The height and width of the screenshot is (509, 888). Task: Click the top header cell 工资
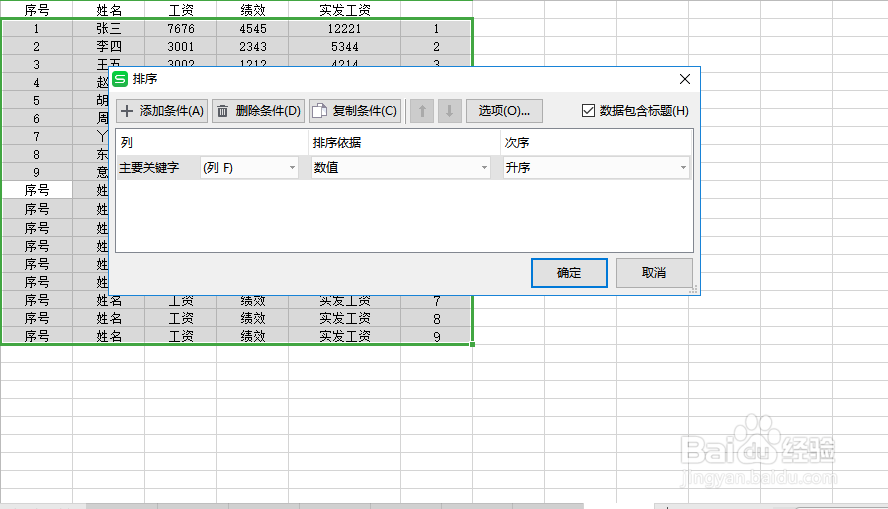(181, 10)
